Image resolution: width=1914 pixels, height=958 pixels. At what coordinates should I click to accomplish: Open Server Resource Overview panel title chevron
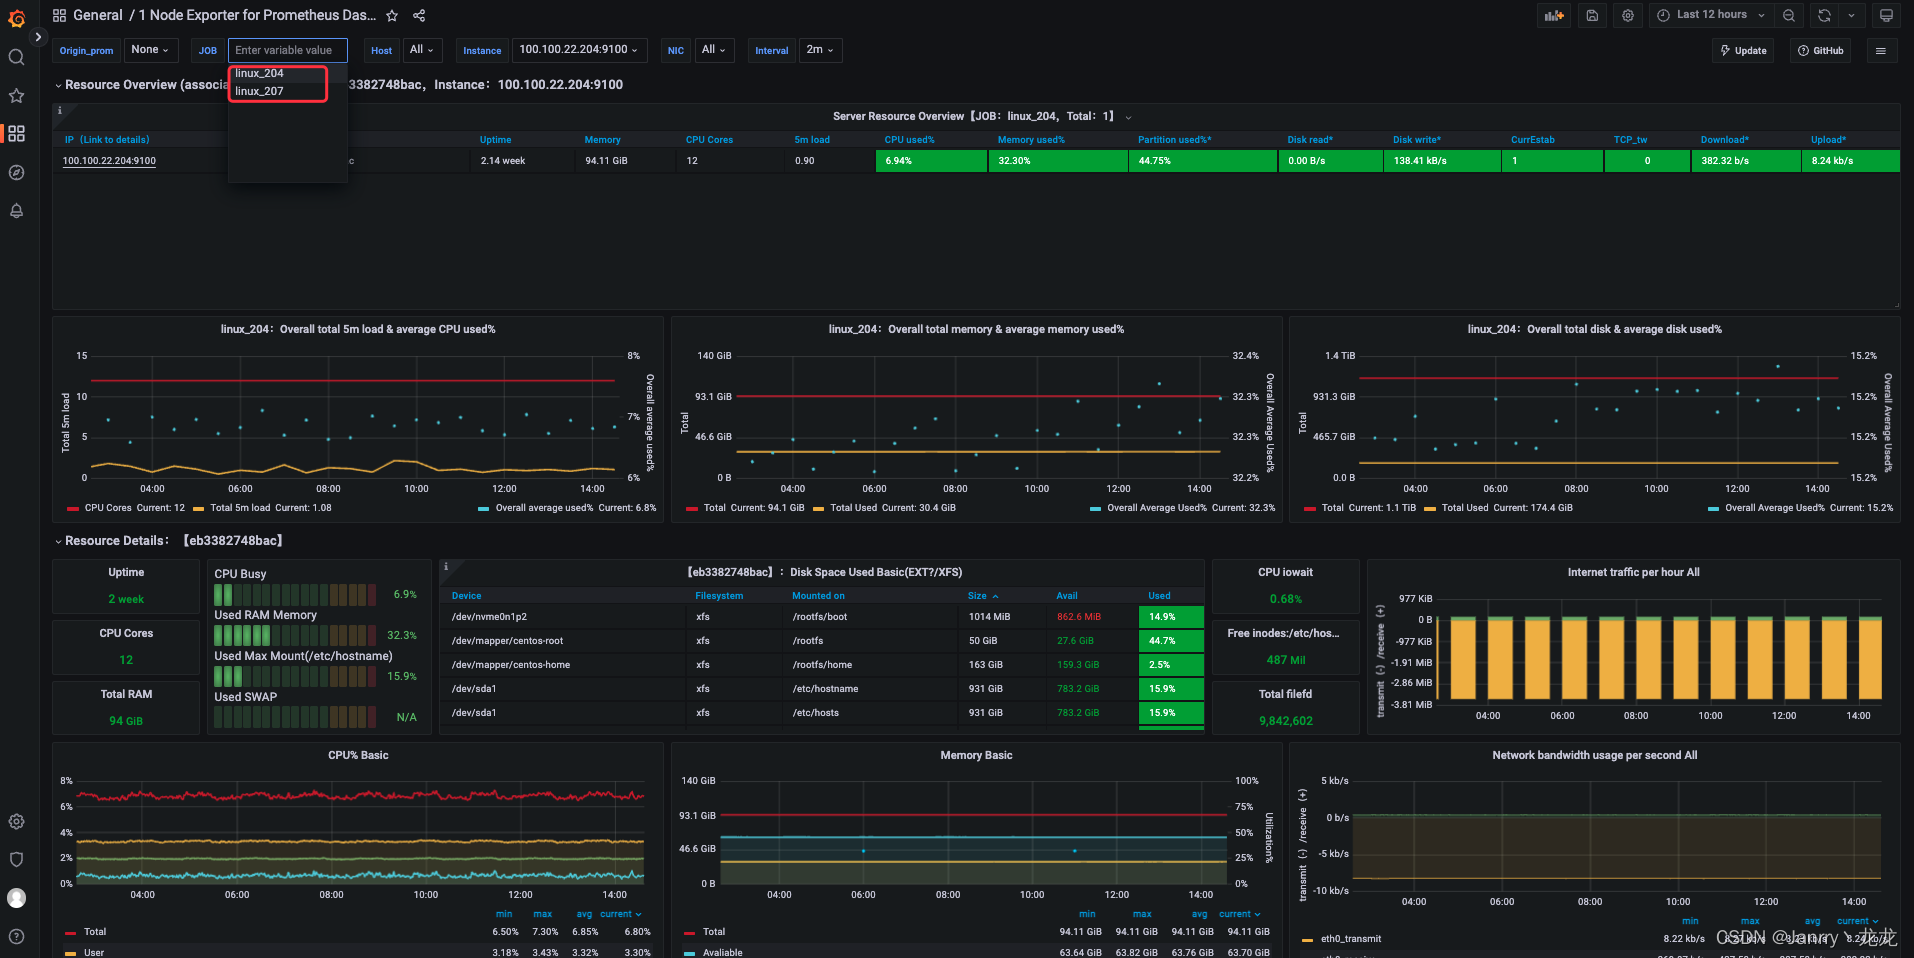1129,117
